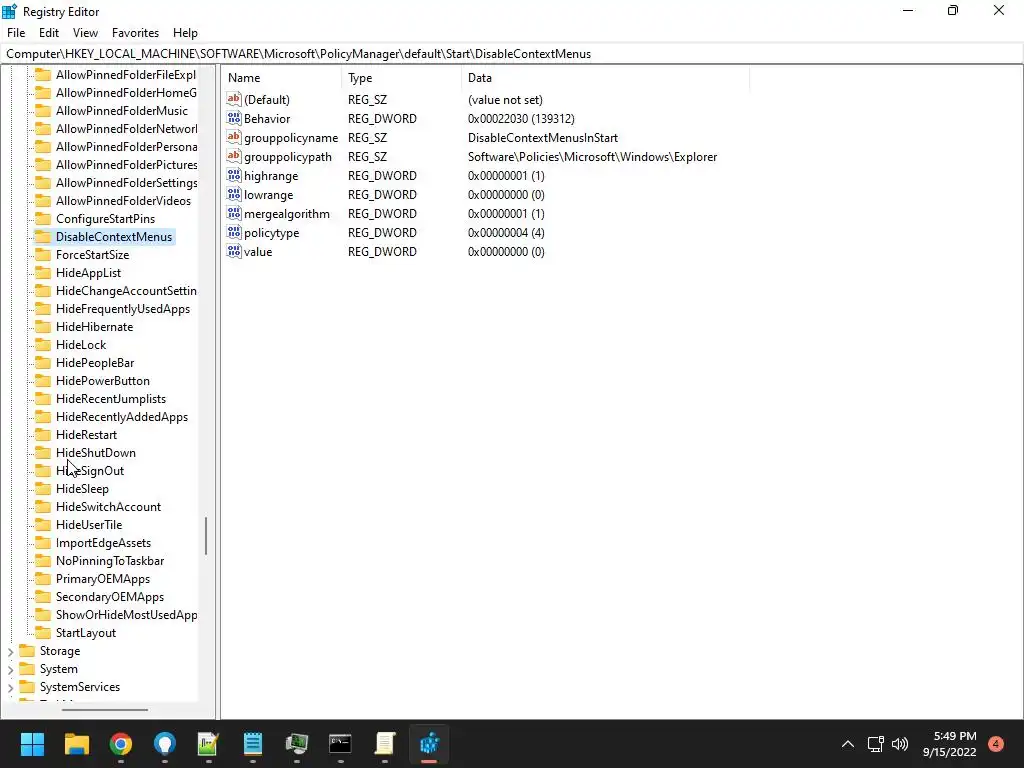Select the HideRecentlyAddedApps key
Viewport: 1024px width, 768px height.
coord(121,417)
